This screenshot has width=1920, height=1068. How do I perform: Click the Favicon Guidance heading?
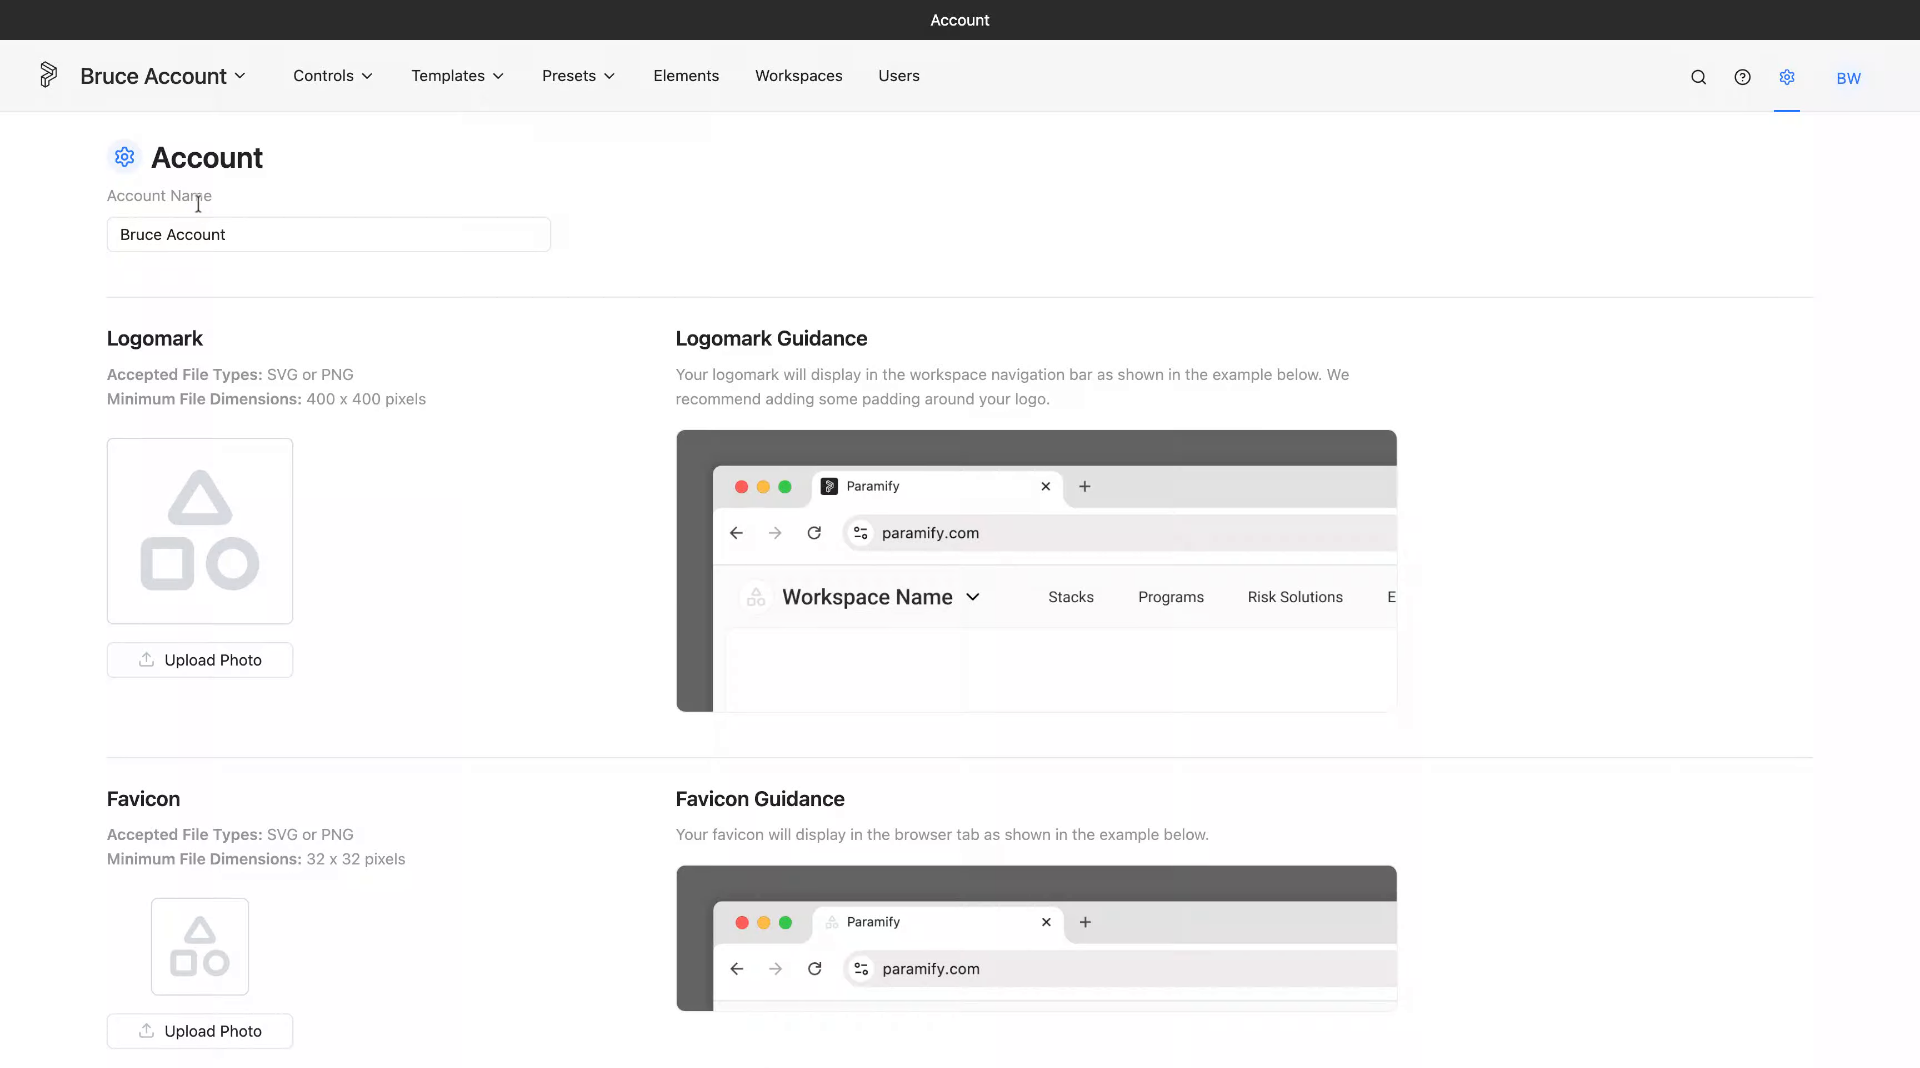tap(760, 799)
